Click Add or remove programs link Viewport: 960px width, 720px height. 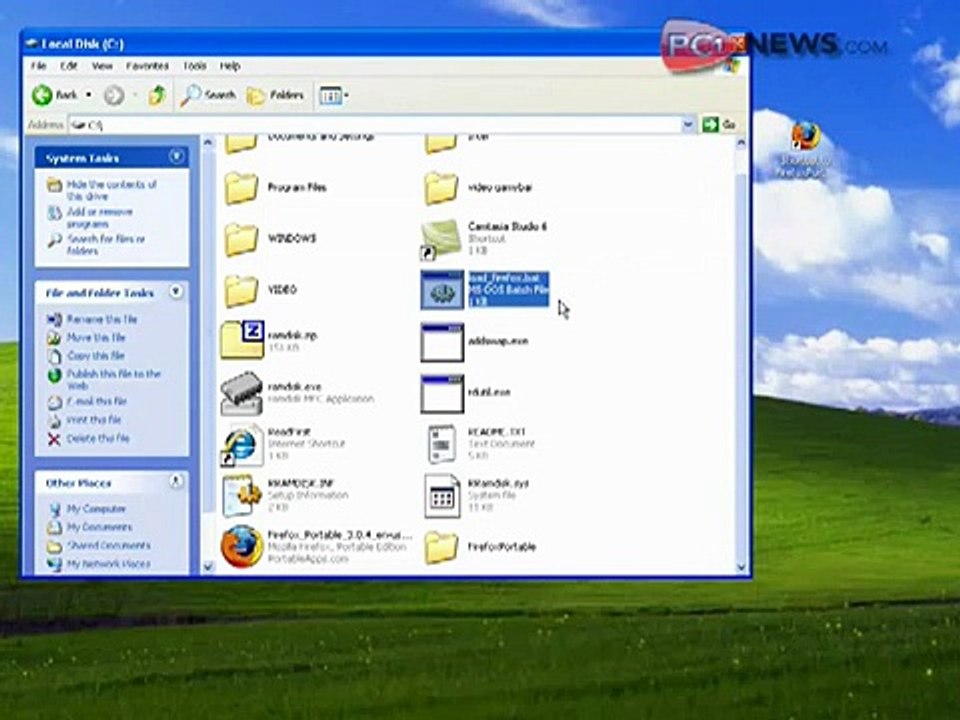pos(99,218)
